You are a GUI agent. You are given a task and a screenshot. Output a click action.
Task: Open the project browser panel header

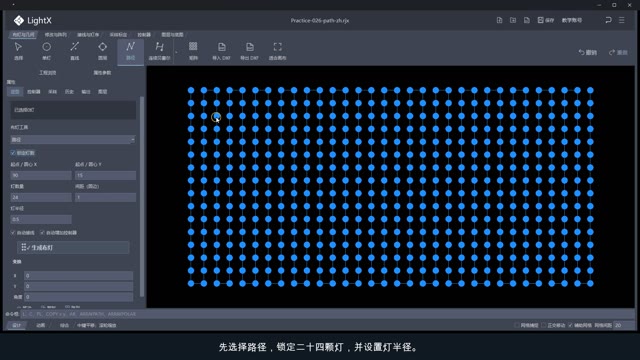click(x=47, y=73)
